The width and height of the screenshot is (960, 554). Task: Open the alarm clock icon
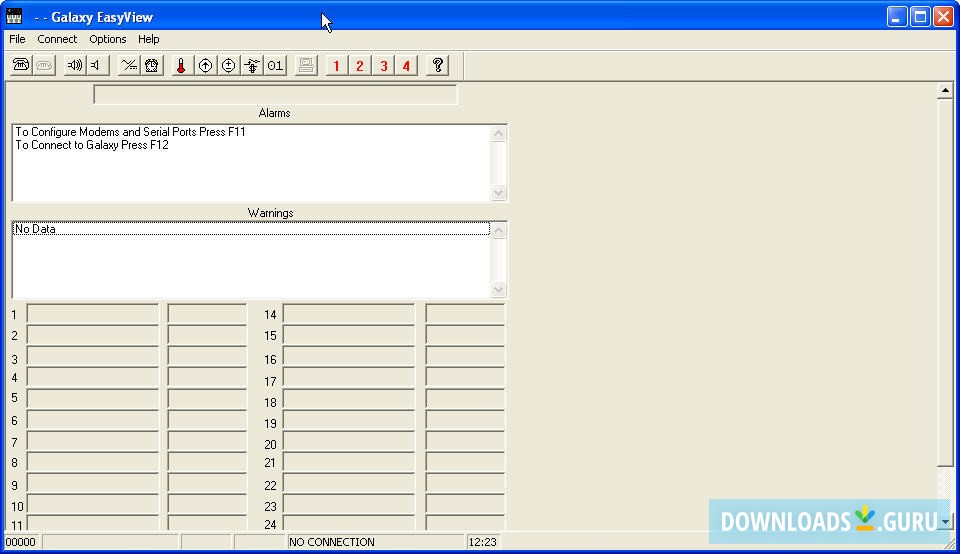tap(152, 65)
